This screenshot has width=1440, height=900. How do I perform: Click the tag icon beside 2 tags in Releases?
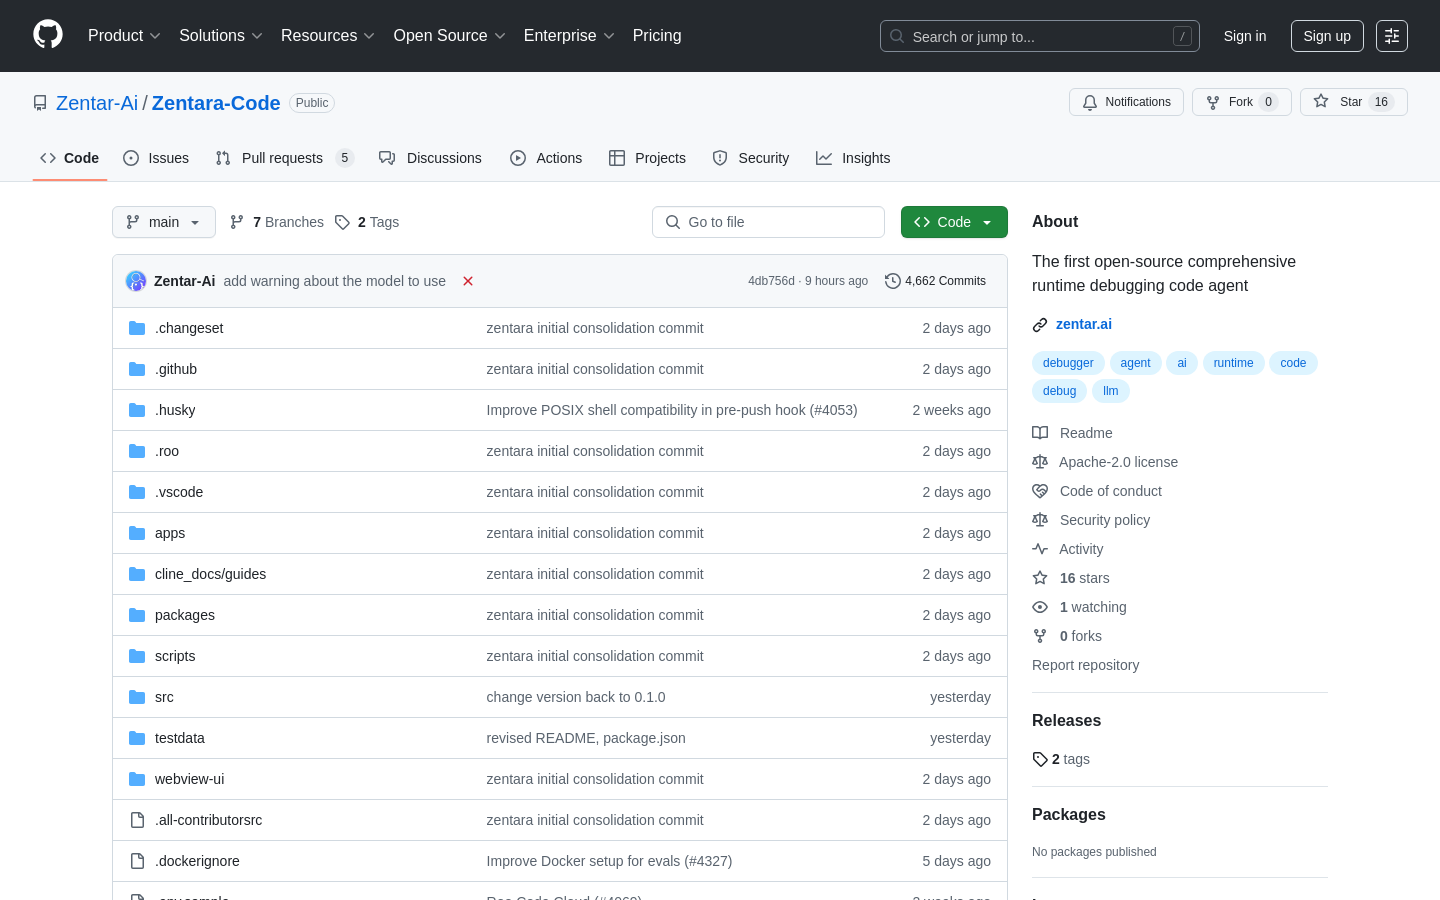pyautogui.click(x=1040, y=759)
